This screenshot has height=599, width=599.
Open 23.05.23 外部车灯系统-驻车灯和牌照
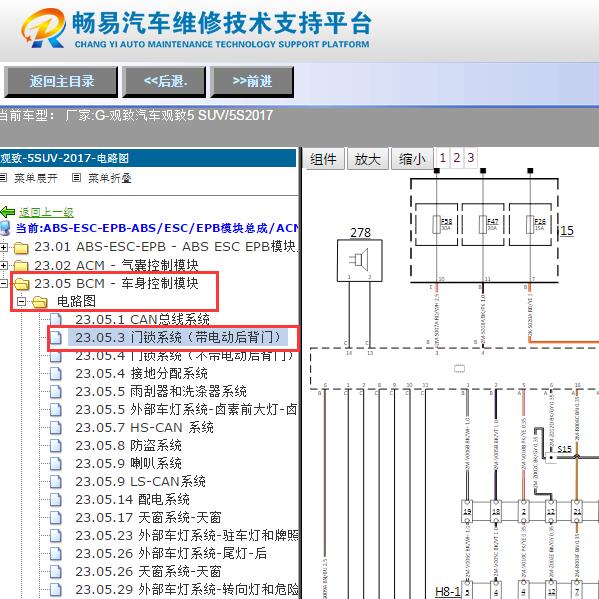coord(187,535)
